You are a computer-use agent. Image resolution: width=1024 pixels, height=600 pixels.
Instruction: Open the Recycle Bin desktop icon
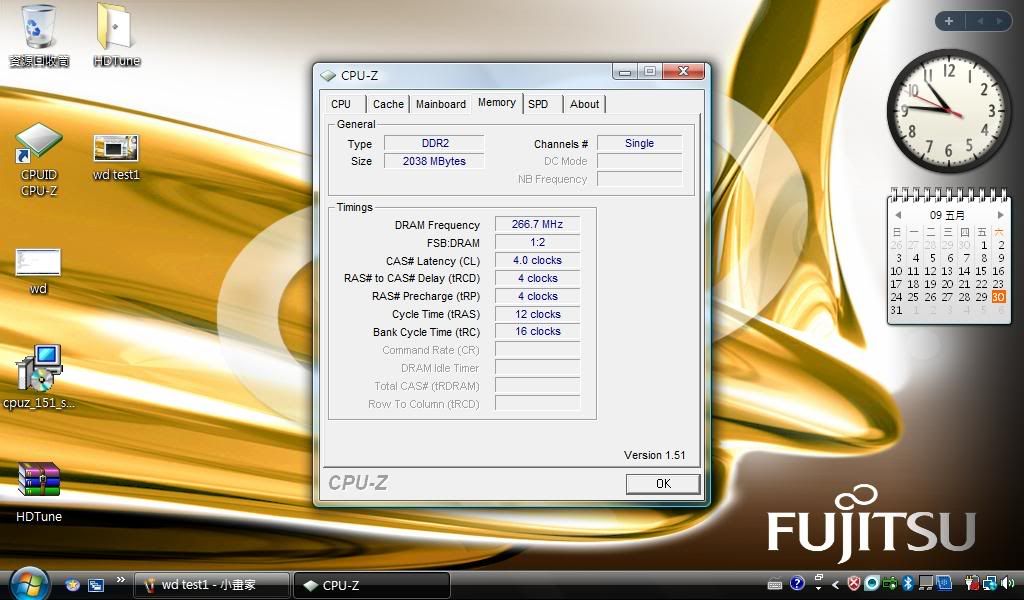tap(38, 36)
